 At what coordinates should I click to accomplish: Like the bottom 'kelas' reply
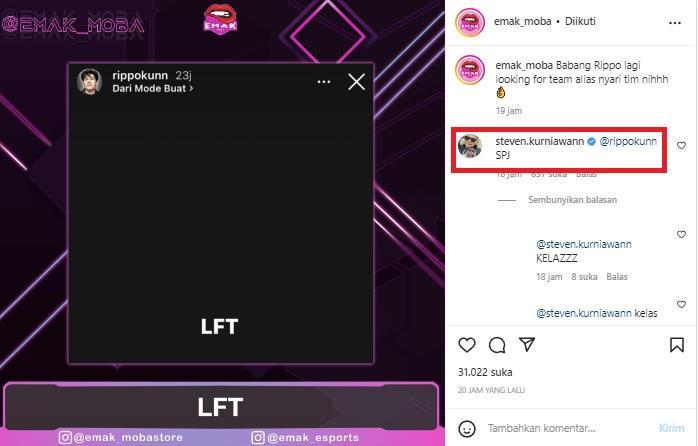tap(681, 304)
